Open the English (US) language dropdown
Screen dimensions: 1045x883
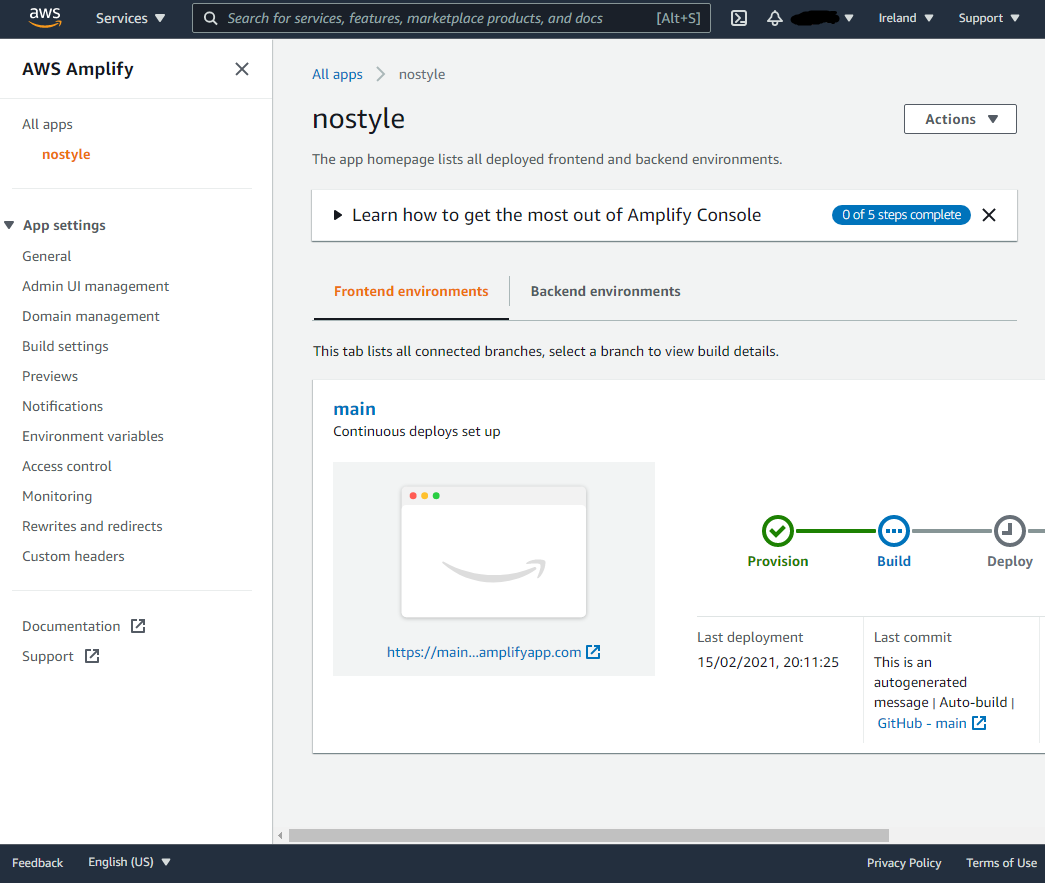tap(129, 862)
